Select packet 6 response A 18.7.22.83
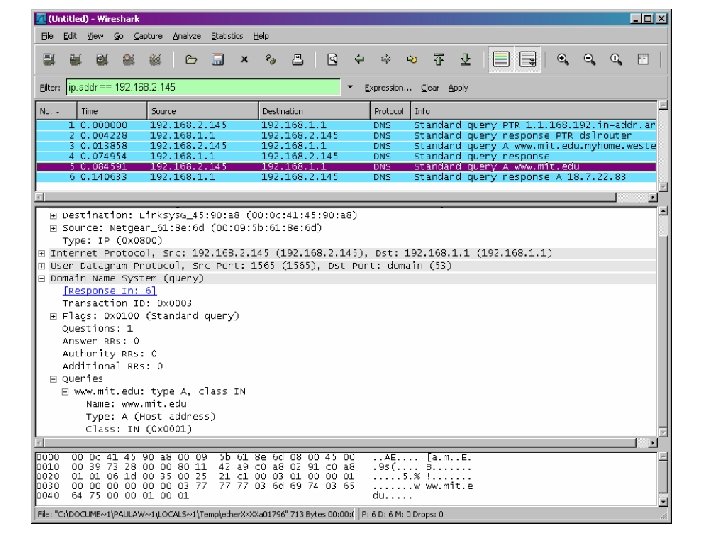Screen dimensions: 720x540 click(x=346, y=177)
